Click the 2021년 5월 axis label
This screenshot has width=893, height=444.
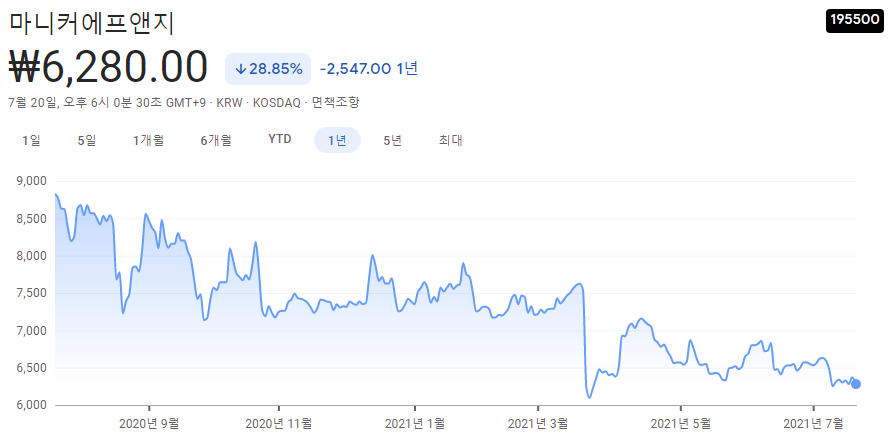(x=681, y=423)
